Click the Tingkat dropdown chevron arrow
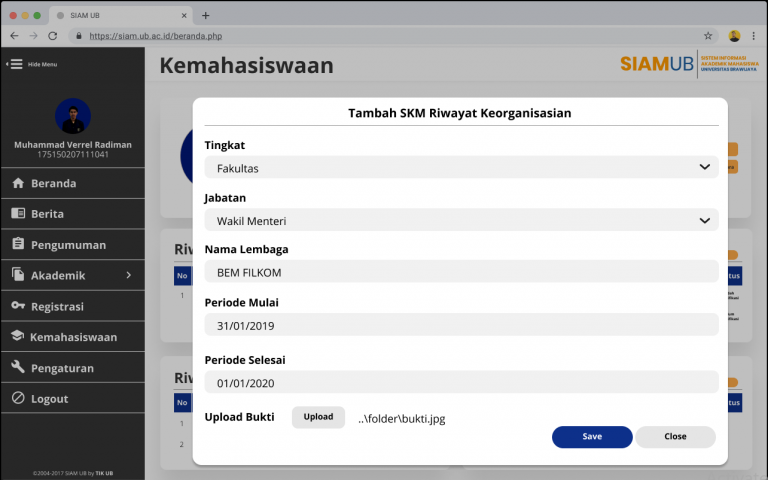Viewport: 768px width, 480px height. pos(704,167)
